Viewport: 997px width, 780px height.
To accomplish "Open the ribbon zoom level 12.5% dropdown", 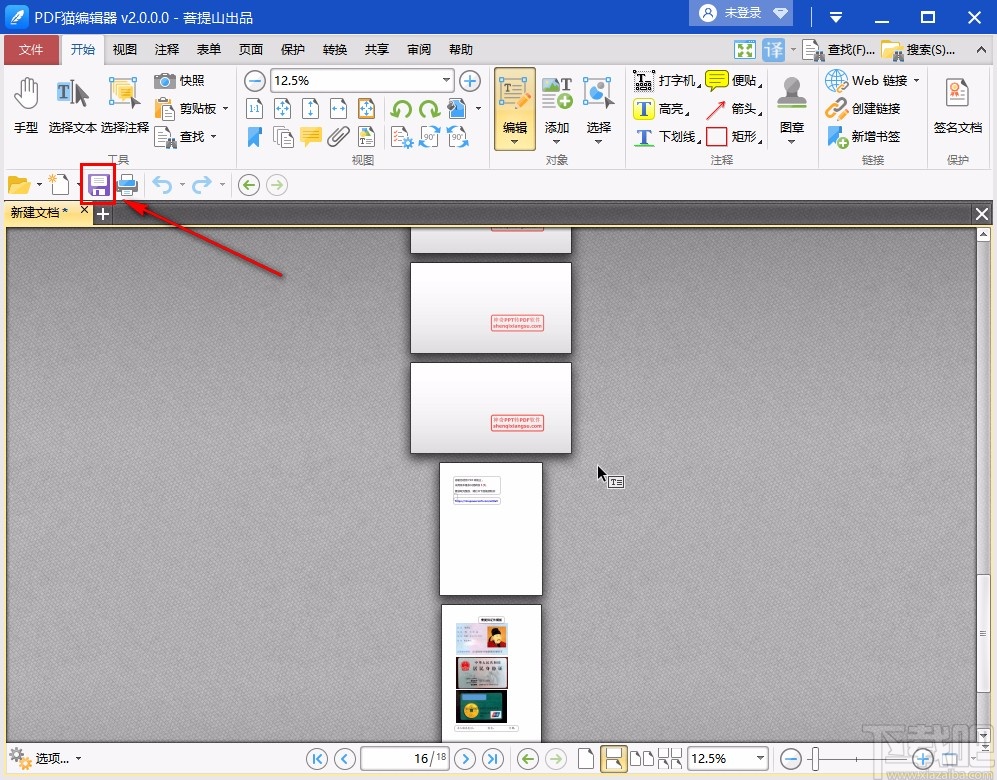I will click(446, 81).
